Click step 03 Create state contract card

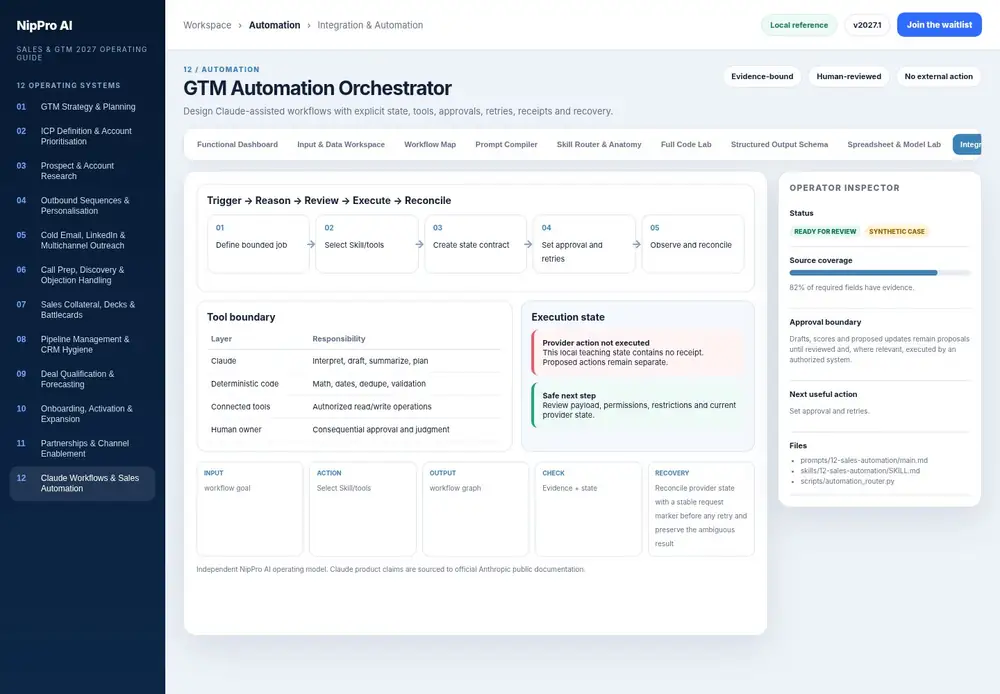475,244
